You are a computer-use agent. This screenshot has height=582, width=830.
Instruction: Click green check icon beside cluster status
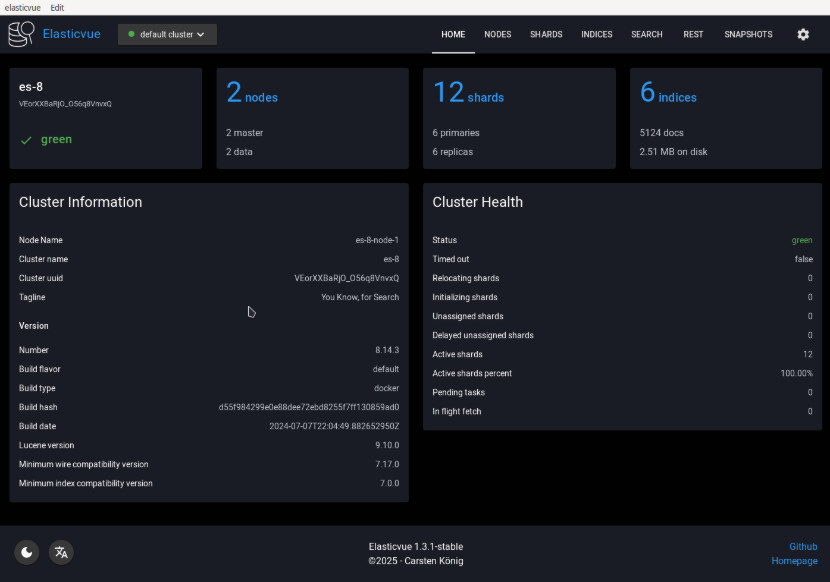coord(26,140)
